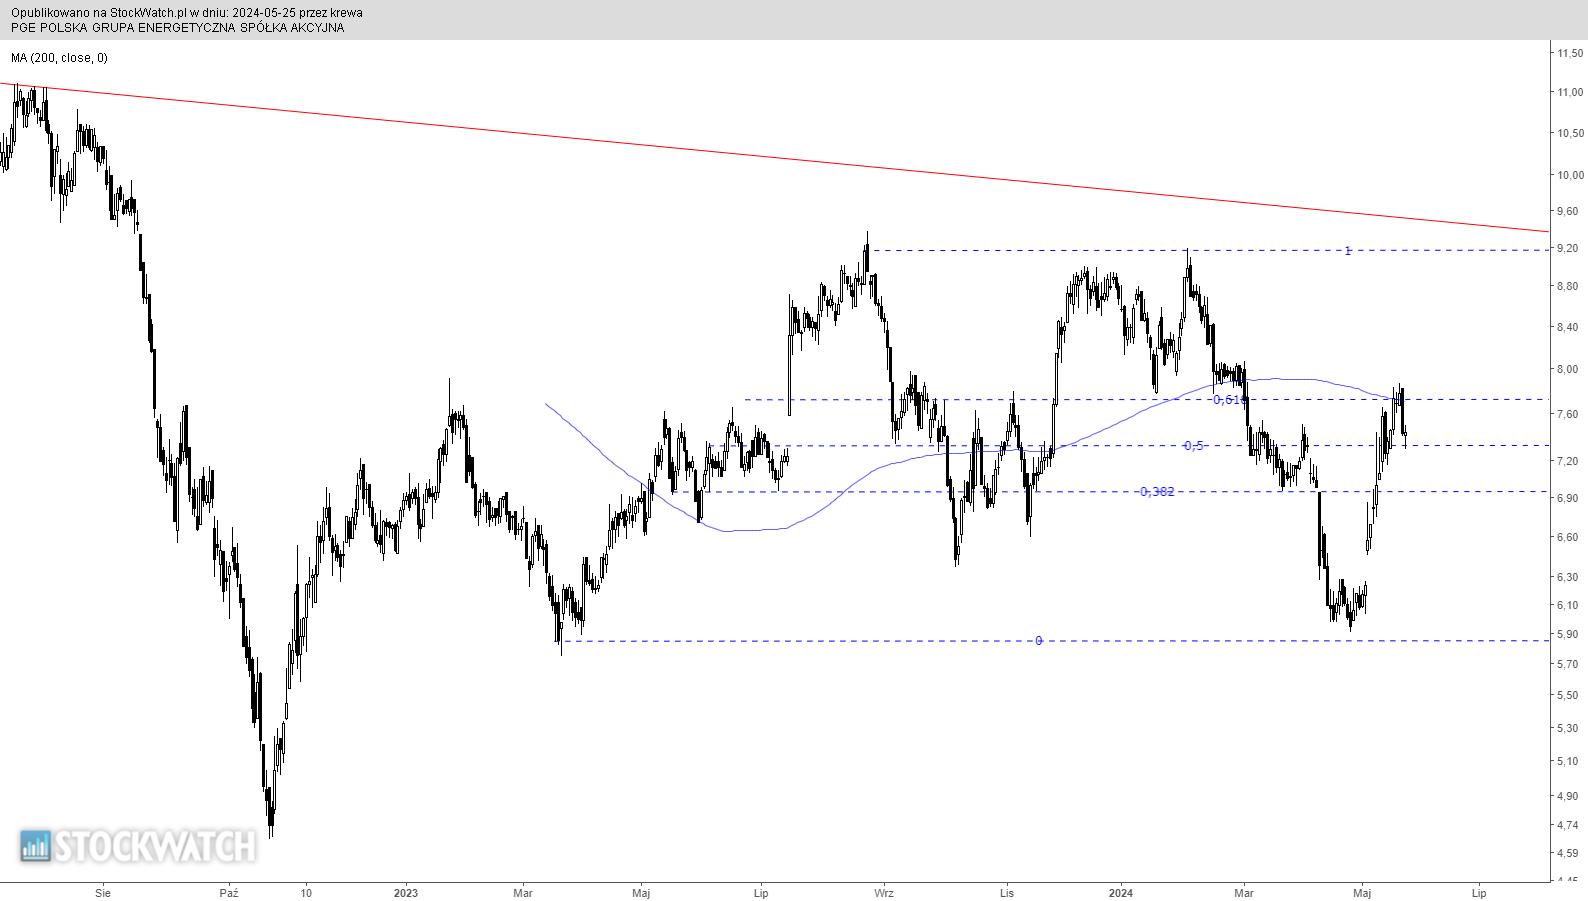The width and height of the screenshot is (1588, 901).
Task: Click the 10,00 price axis value
Action: point(1569,176)
